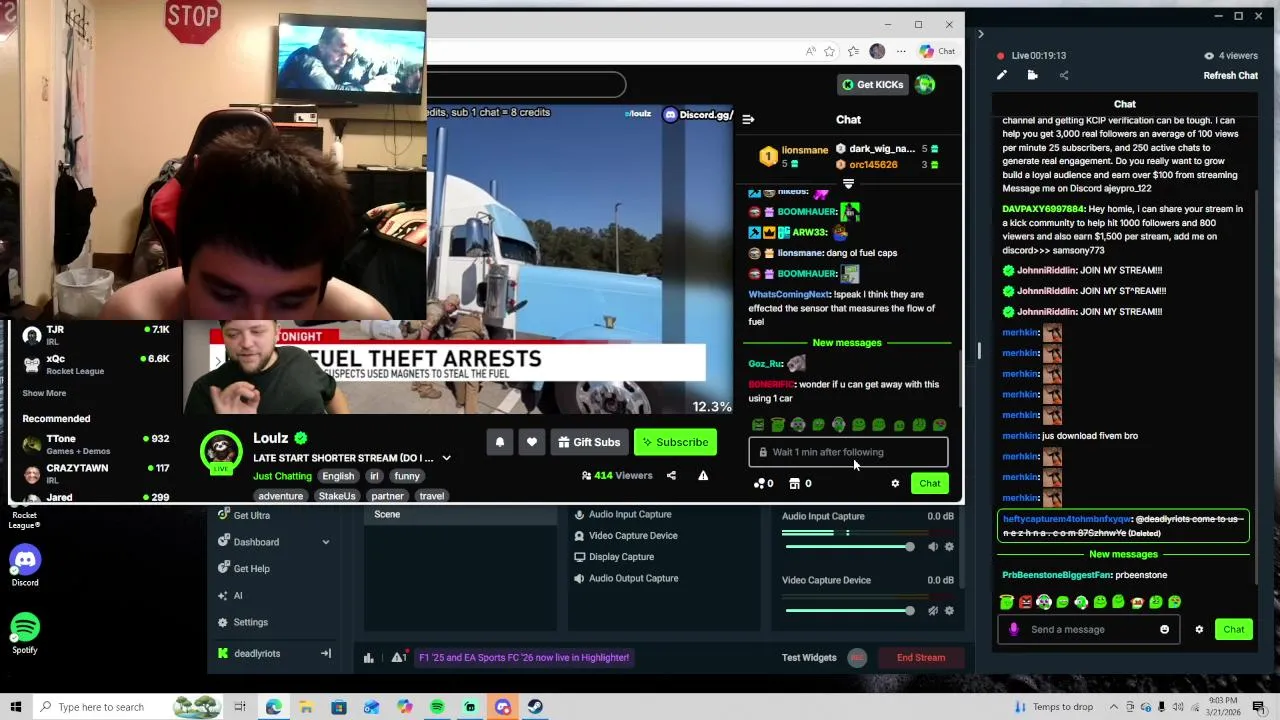
Task: Follow Loulz with the heart icon
Action: 532,442
